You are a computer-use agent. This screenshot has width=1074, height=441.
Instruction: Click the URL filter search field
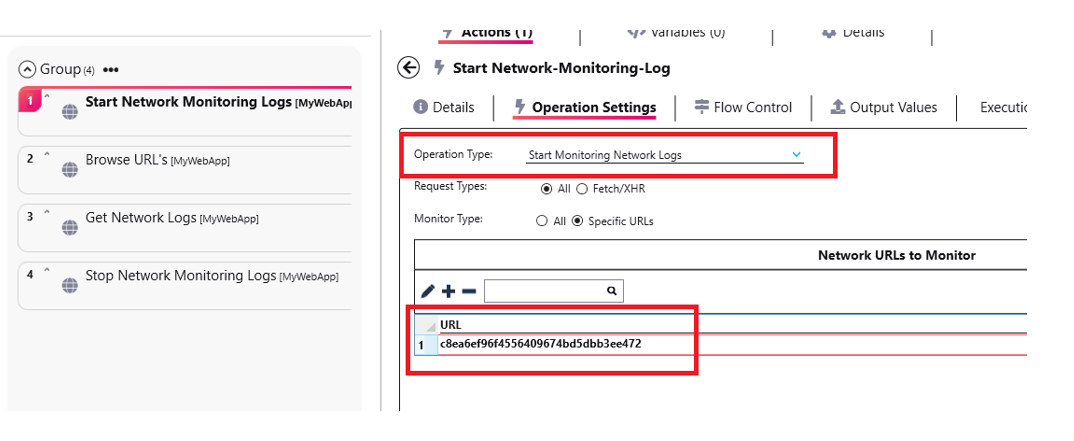(x=544, y=291)
